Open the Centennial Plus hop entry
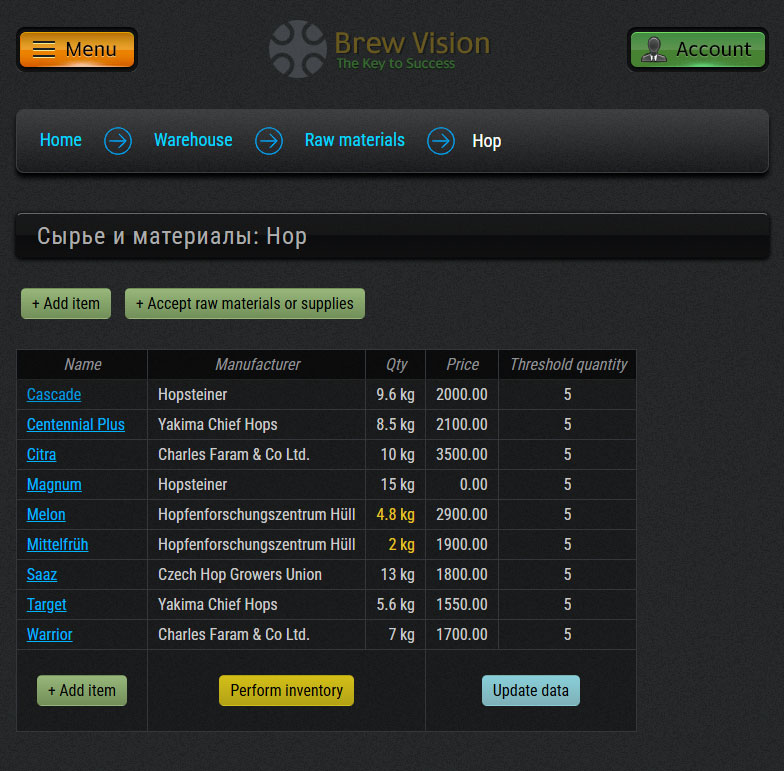Image resolution: width=784 pixels, height=771 pixels. coord(76,425)
